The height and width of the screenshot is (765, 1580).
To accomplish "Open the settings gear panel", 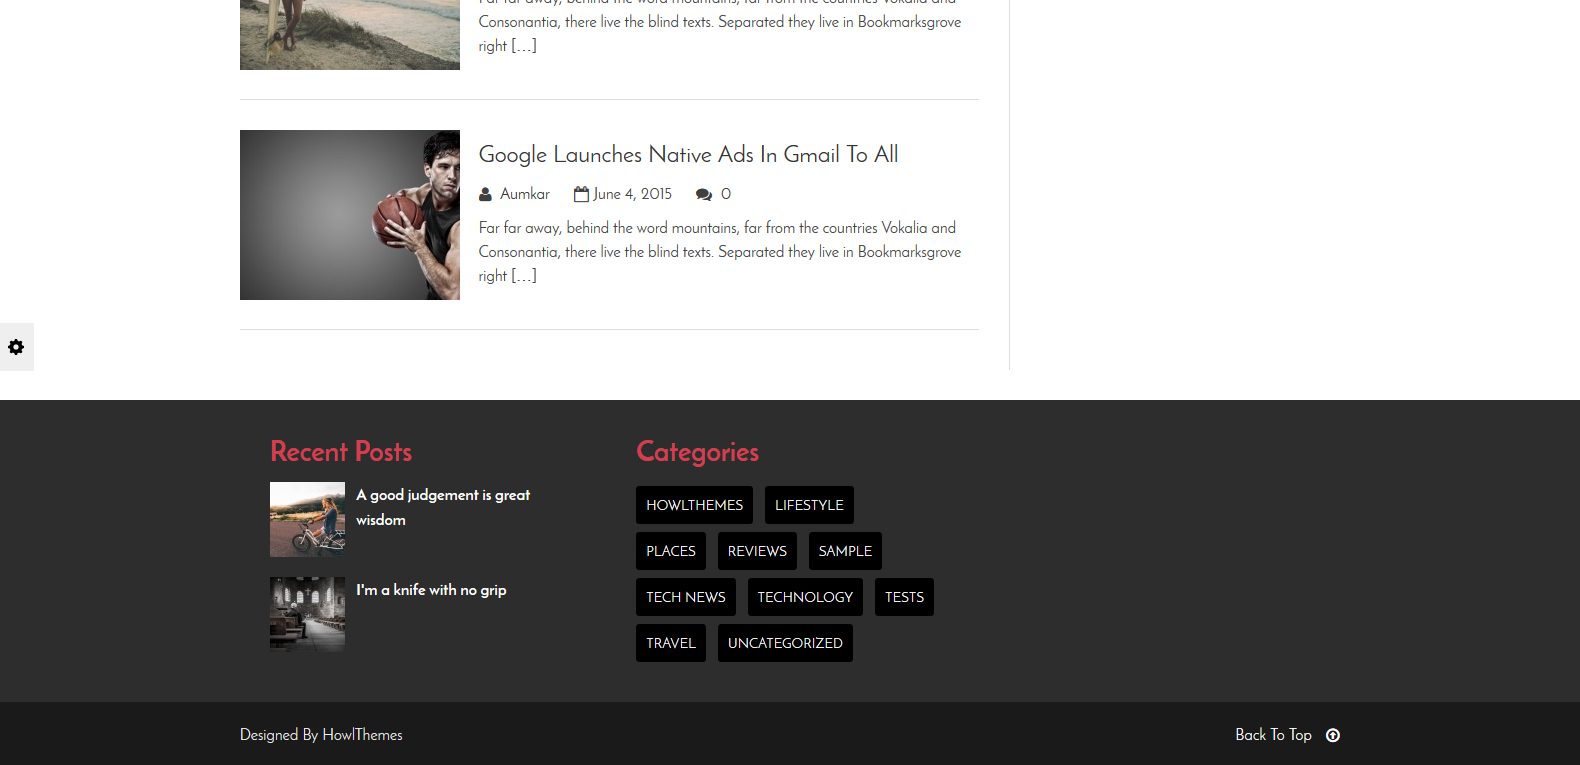I will tap(16, 347).
